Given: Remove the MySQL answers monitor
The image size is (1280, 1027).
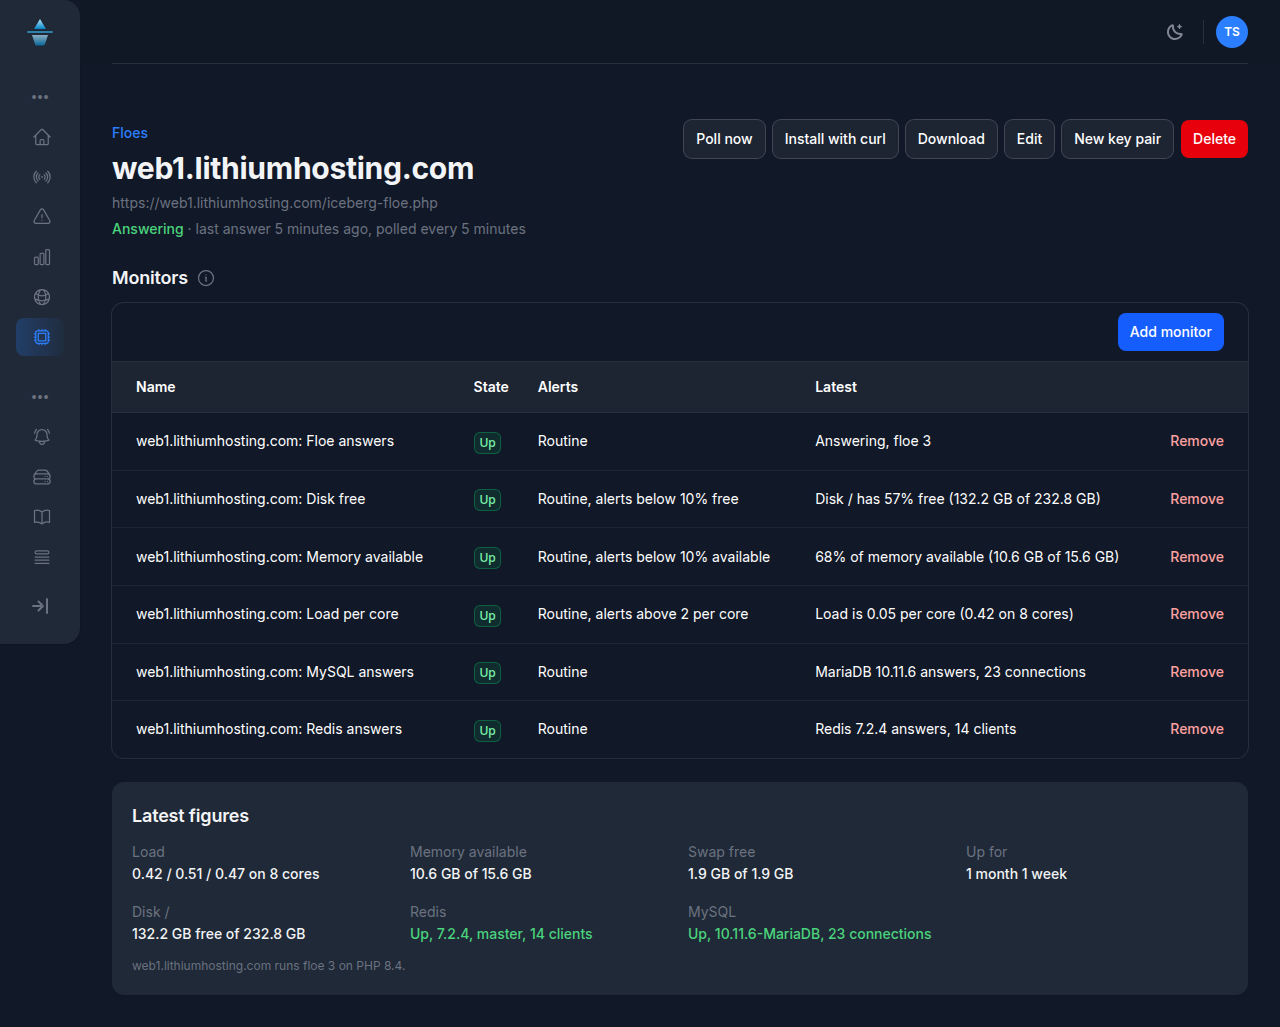Looking at the screenshot, I should (1197, 672).
